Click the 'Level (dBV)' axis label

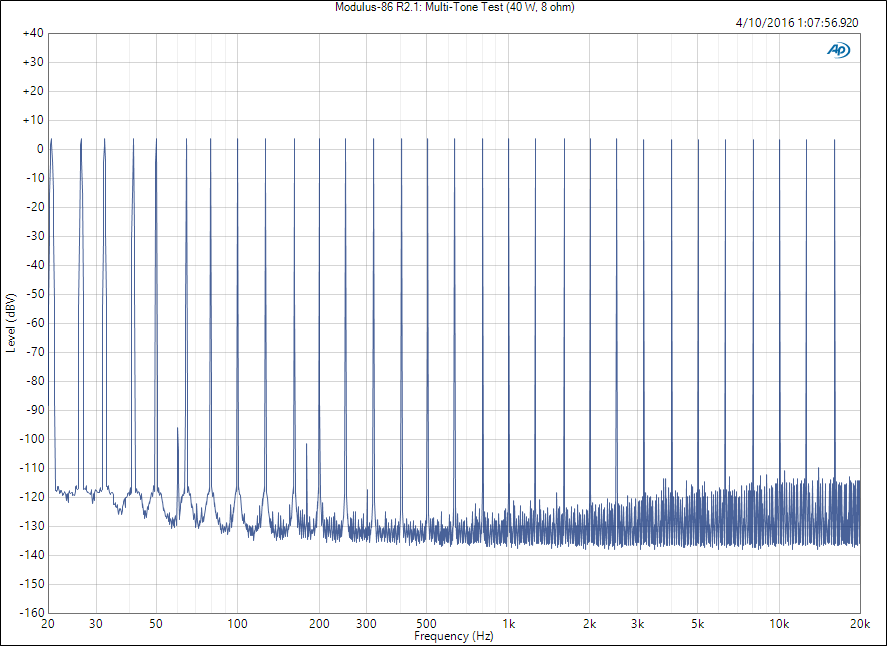(x=11, y=323)
